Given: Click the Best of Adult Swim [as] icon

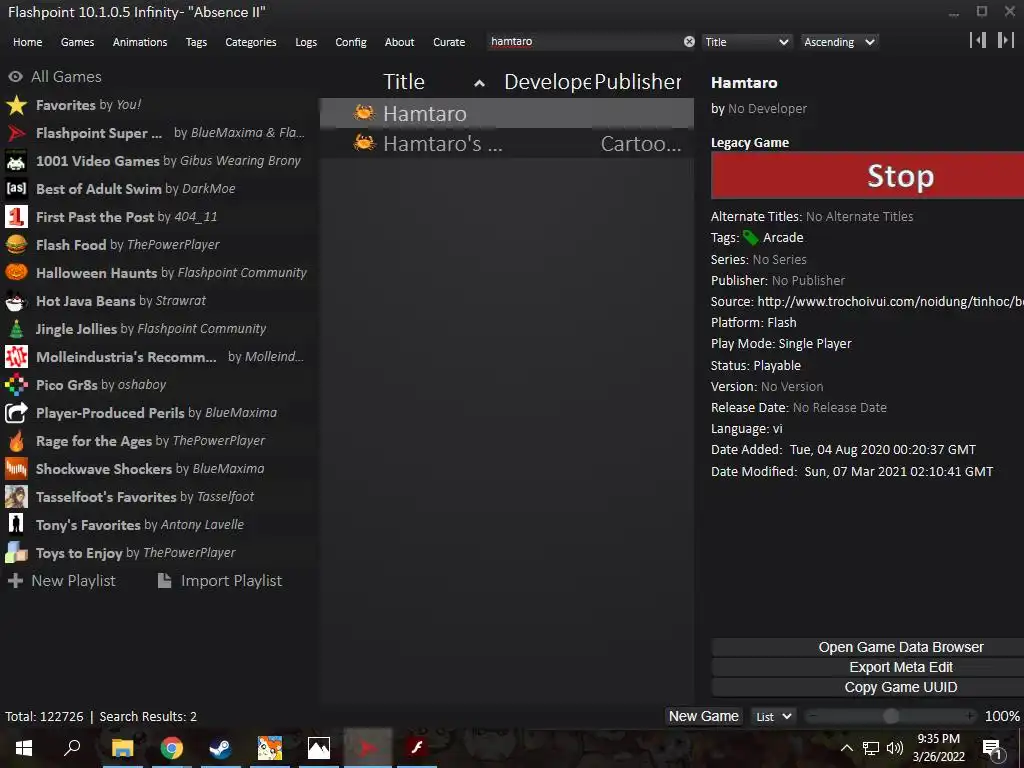Looking at the screenshot, I should tap(16, 189).
